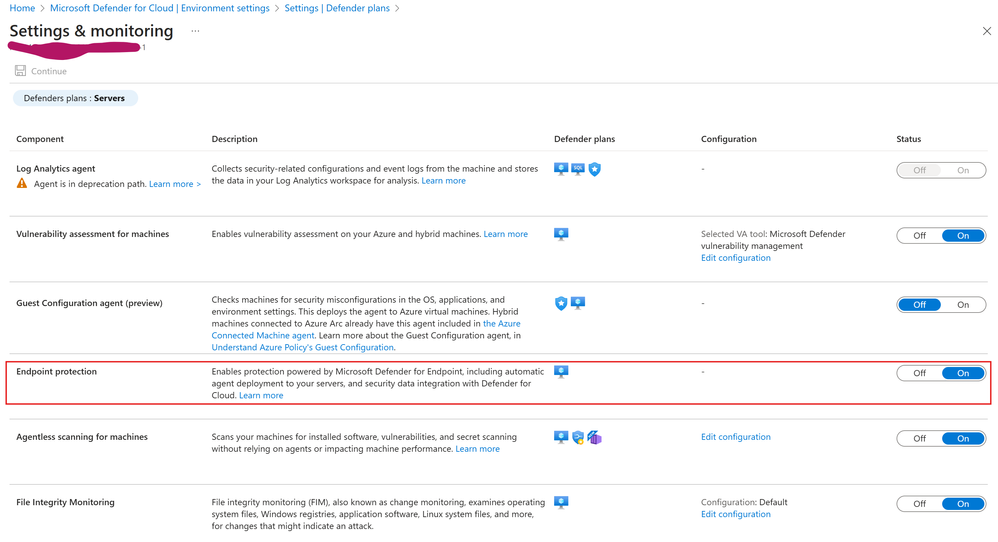This screenshot has width=998, height=542.
Task: Open Settings | Defender plans breadcrumb
Action: 337,8
